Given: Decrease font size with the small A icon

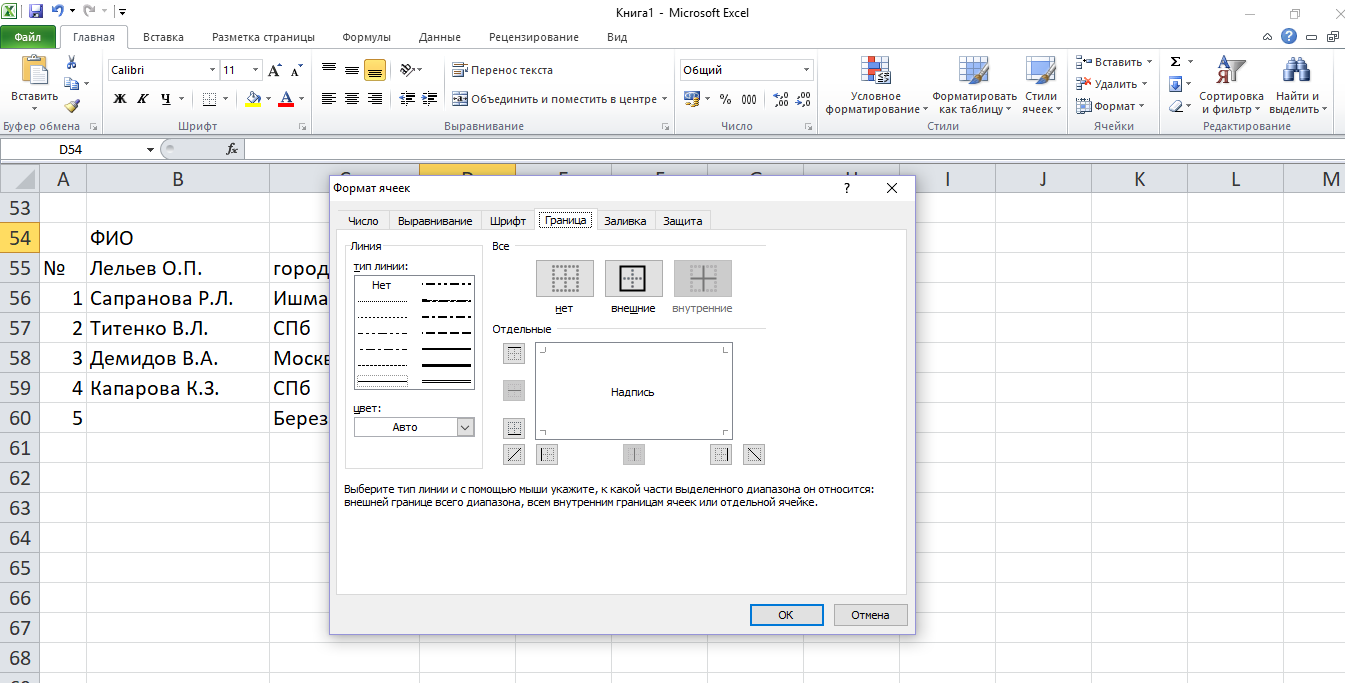Looking at the screenshot, I should pos(295,71).
